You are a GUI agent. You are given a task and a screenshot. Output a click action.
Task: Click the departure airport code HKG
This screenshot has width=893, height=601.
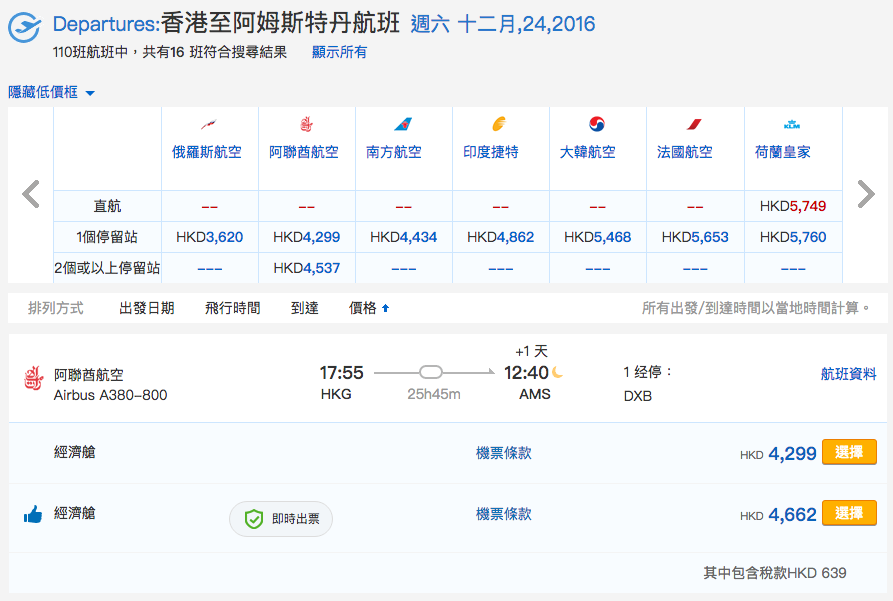click(x=336, y=394)
